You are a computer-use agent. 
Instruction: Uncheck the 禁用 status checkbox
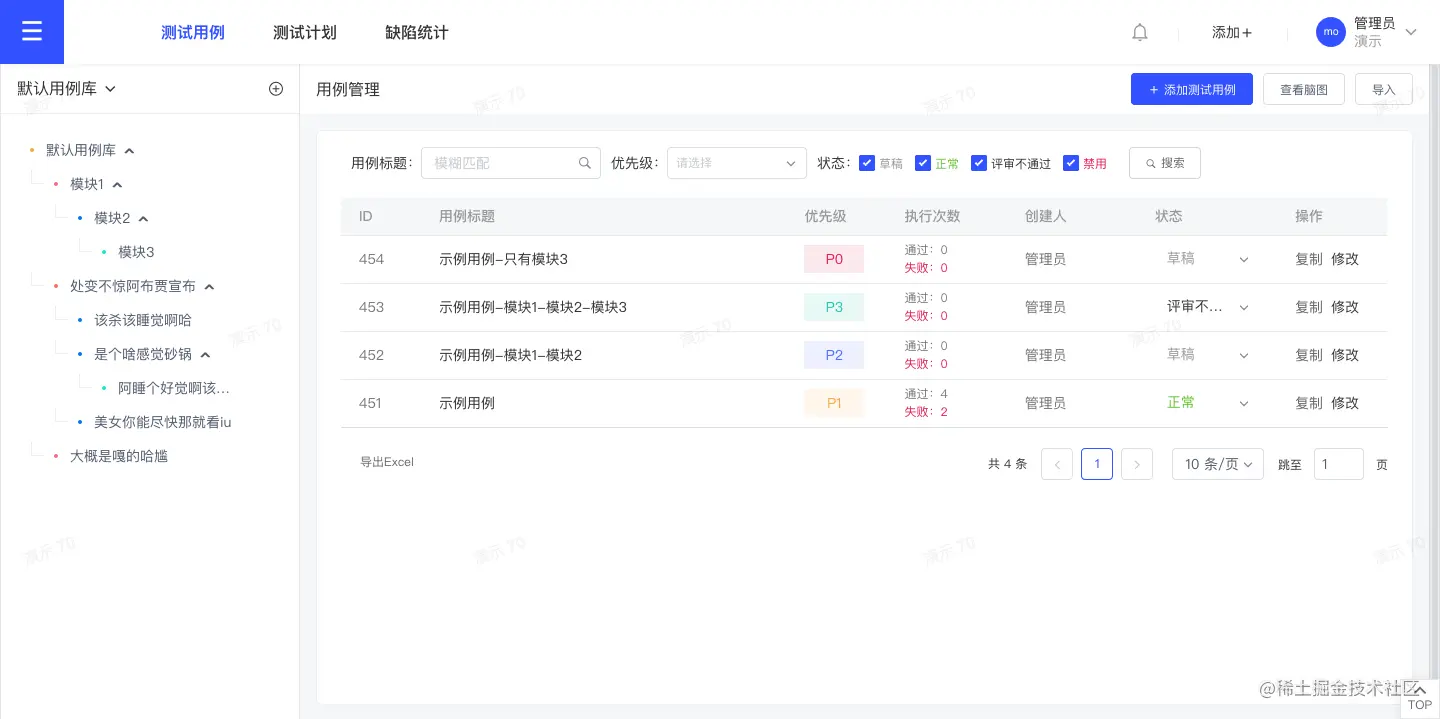pos(1071,162)
